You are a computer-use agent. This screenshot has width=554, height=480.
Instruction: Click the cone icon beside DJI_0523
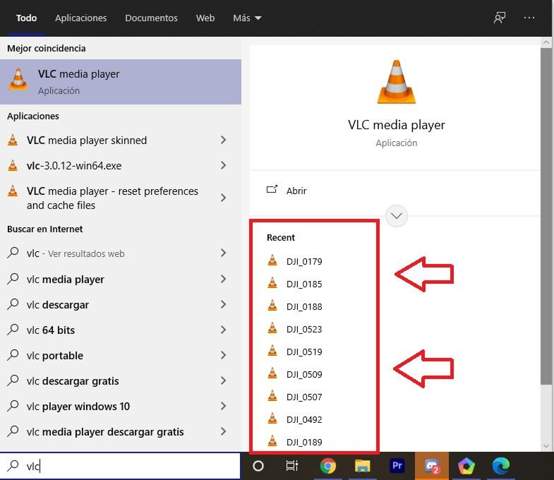272,328
